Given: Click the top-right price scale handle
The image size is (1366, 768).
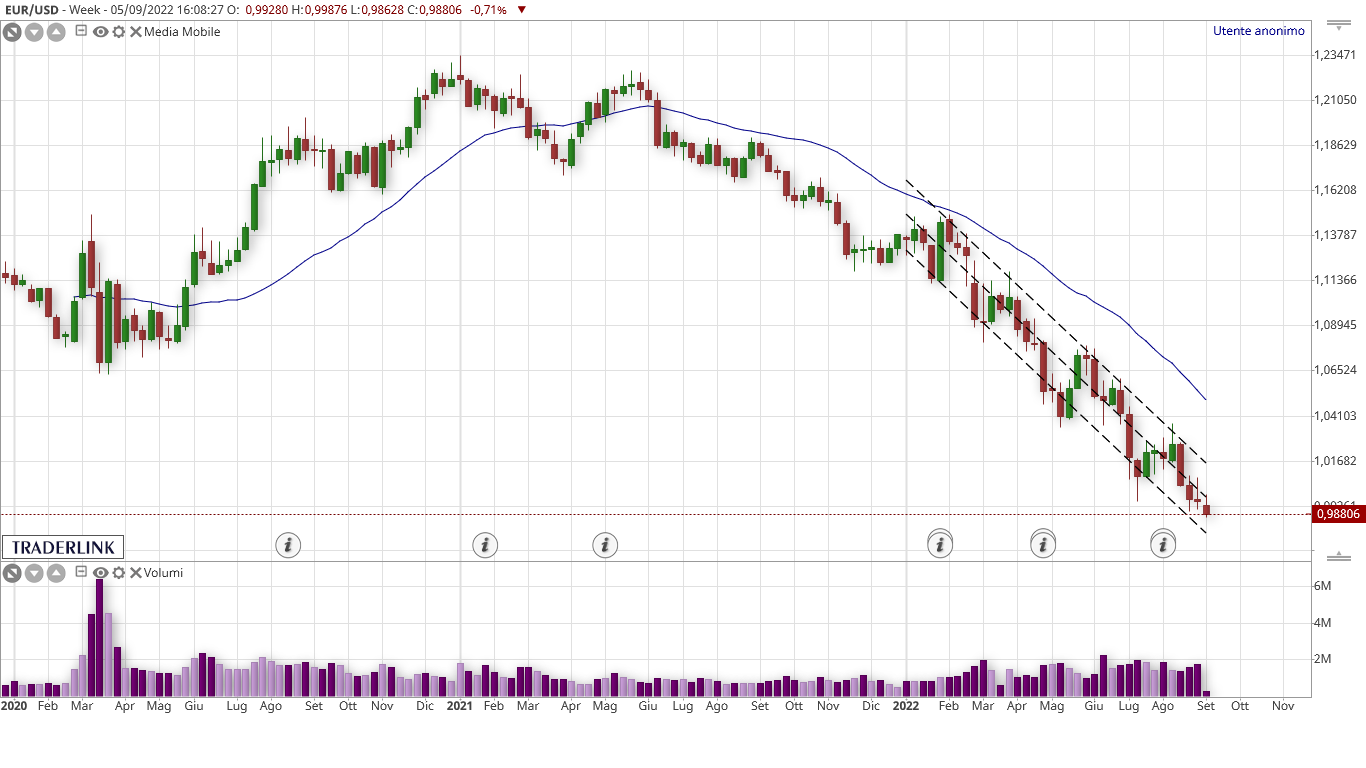Looking at the screenshot, I should point(1338,22).
